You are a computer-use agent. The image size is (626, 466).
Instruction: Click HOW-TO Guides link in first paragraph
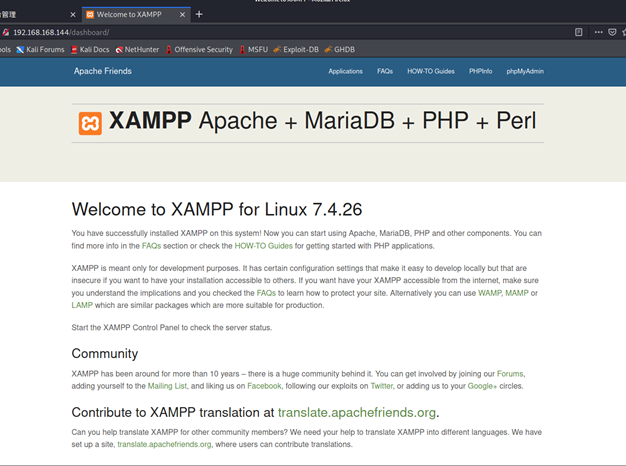[263, 246]
